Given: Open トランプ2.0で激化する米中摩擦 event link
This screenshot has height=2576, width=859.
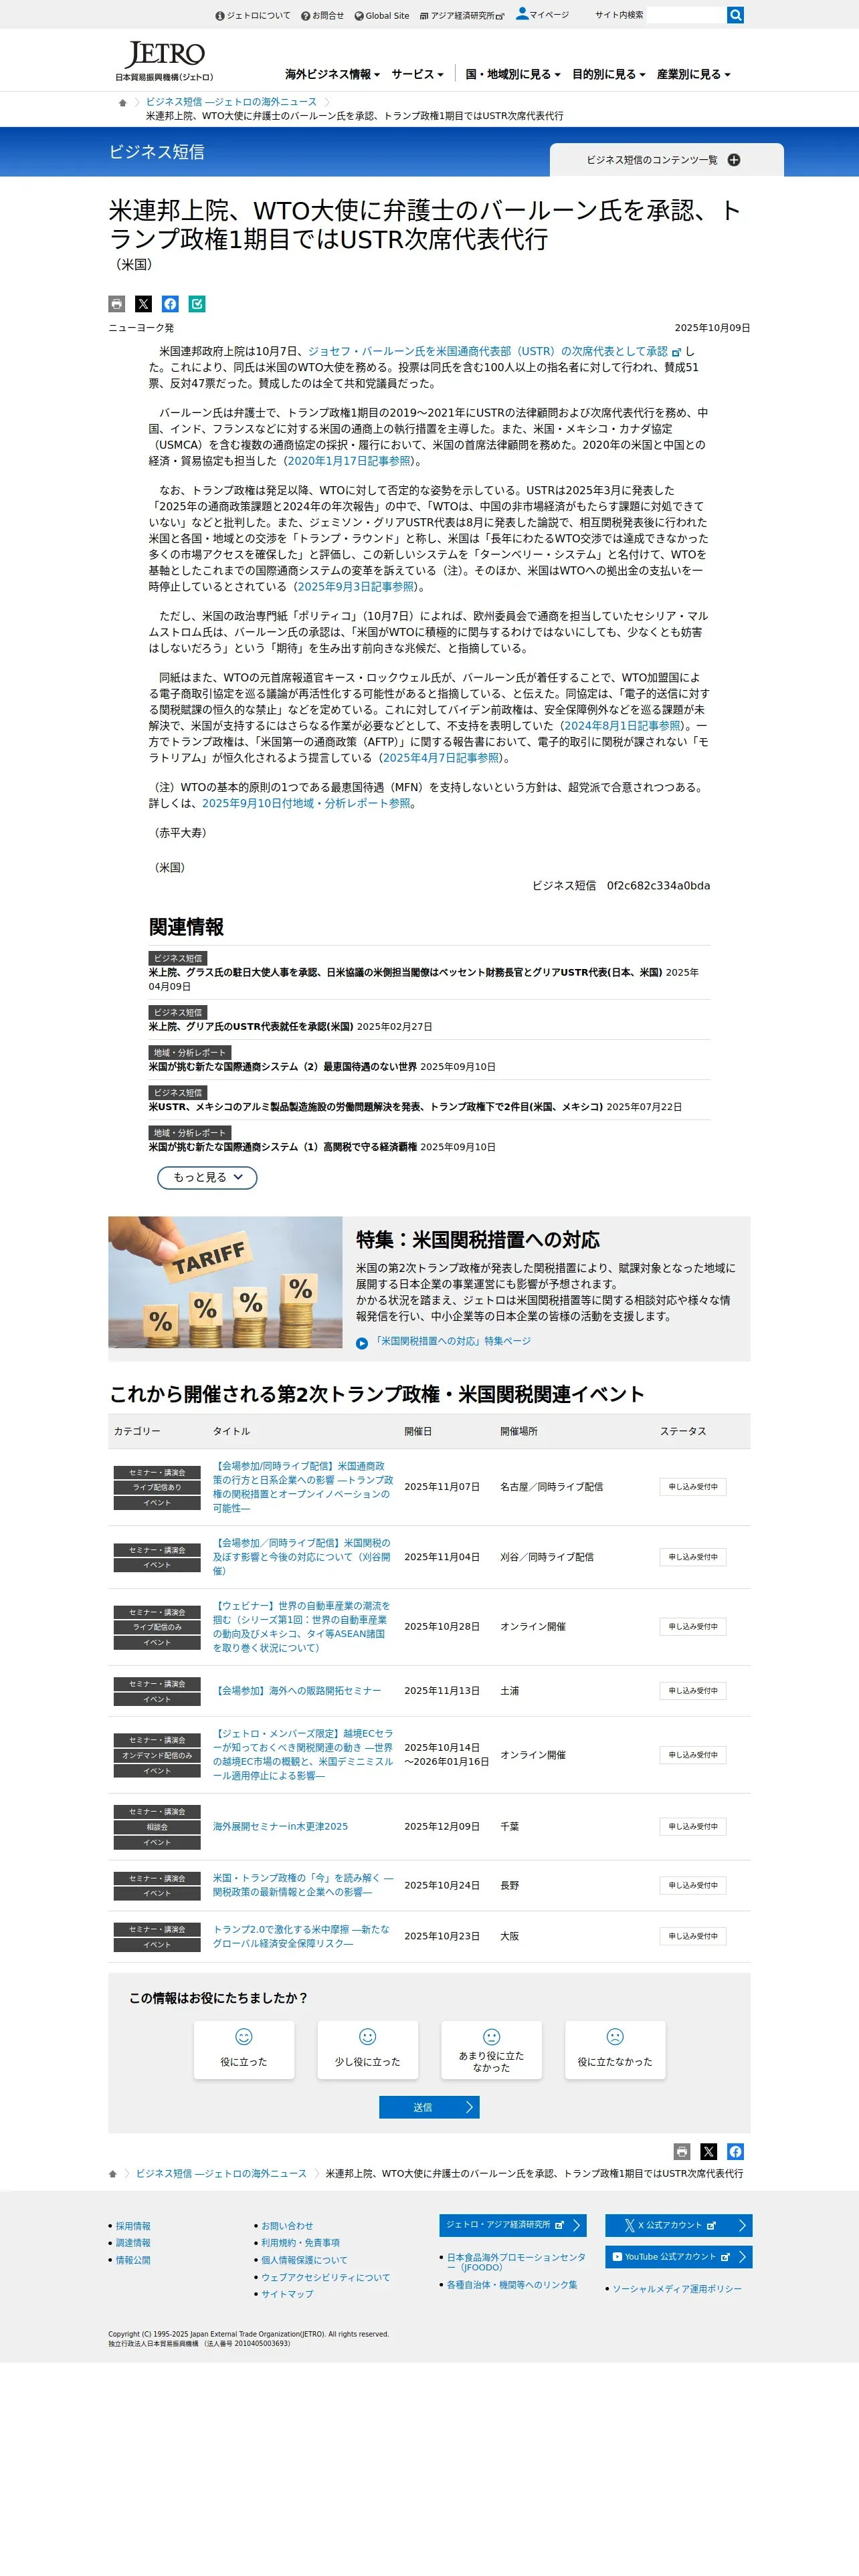Looking at the screenshot, I should pyautogui.click(x=301, y=1936).
